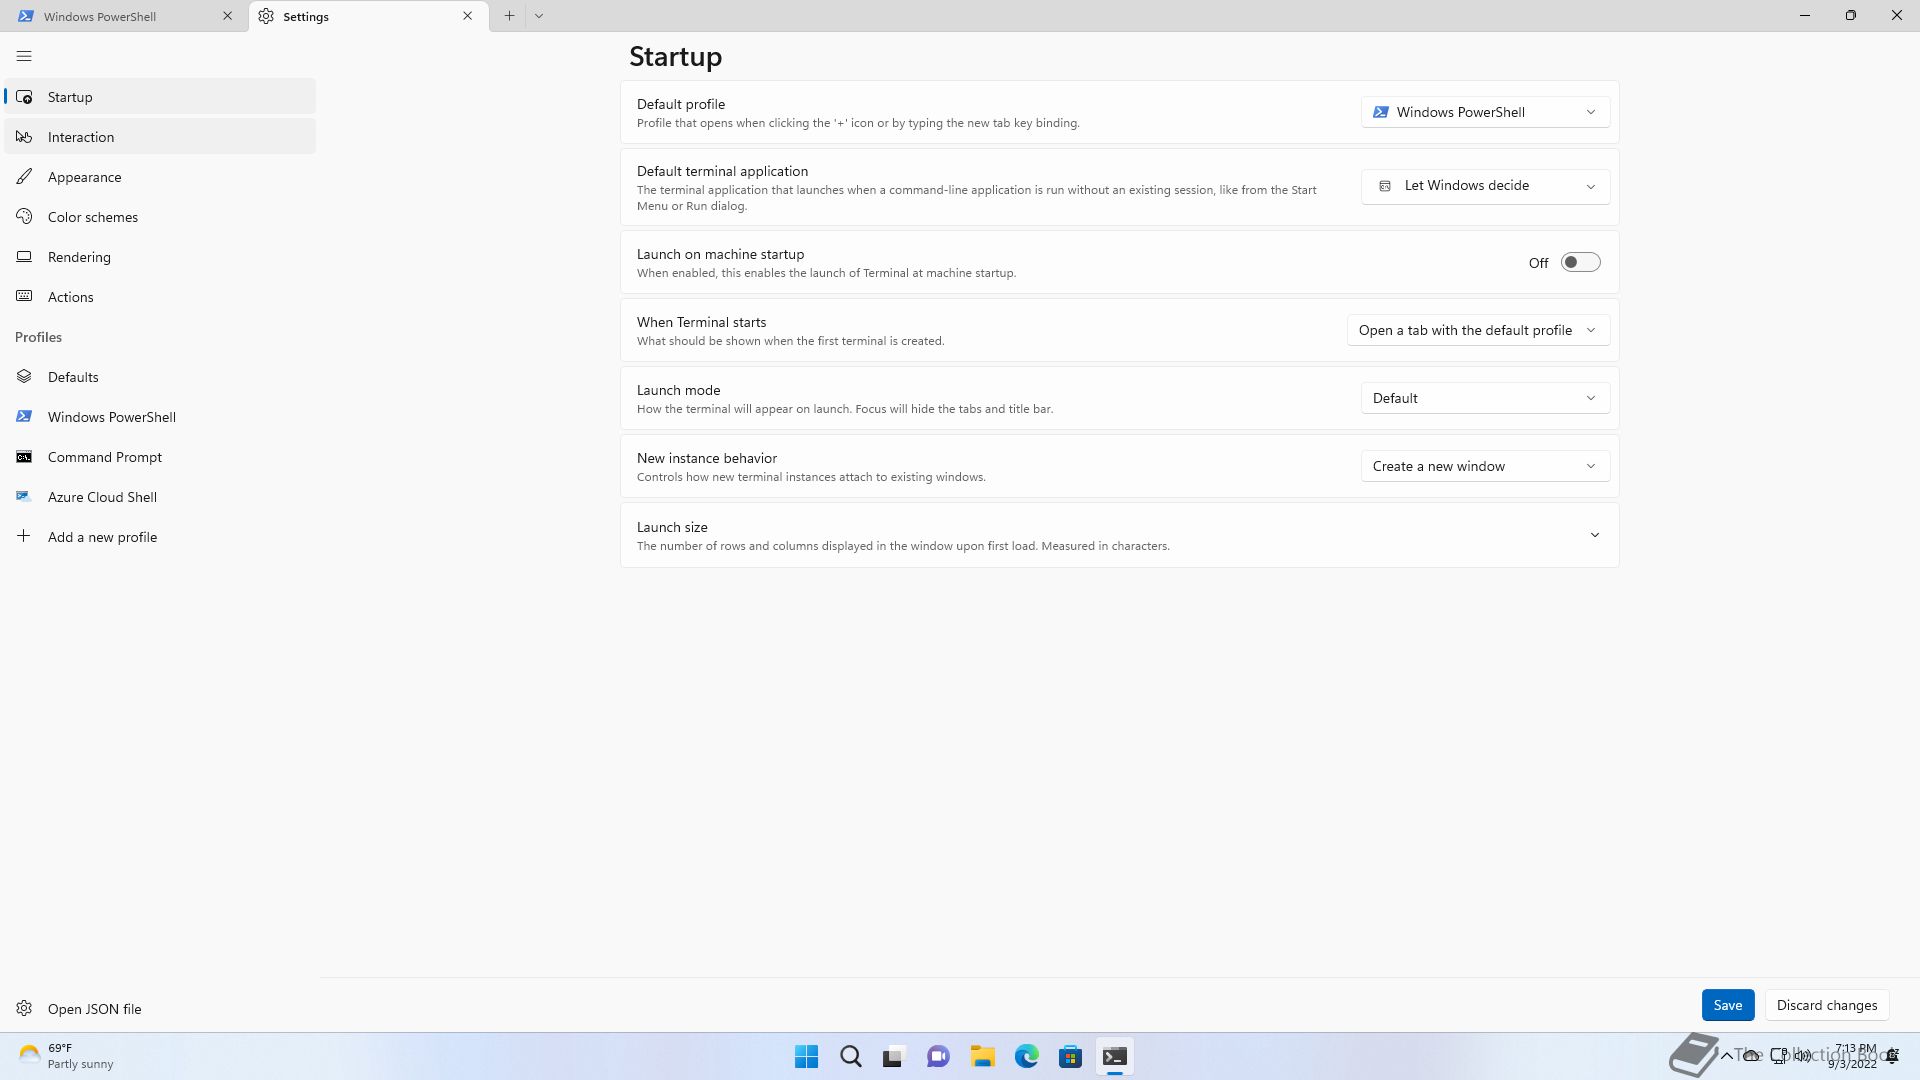Click the hamburger navigation menu icon
Screen dimensions: 1920x1080
(24, 56)
